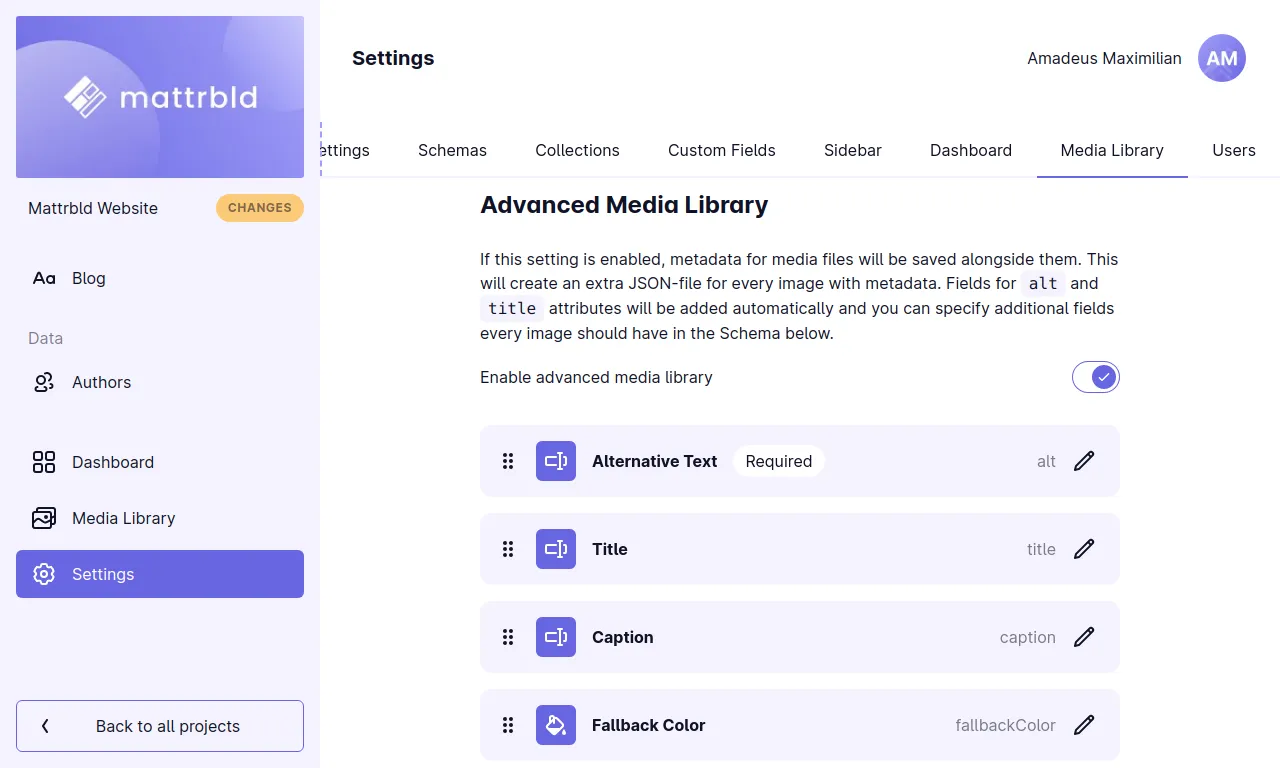The height and width of the screenshot is (768, 1280).
Task: Select the Authors icon under Data
Action: pyautogui.click(x=43, y=382)
